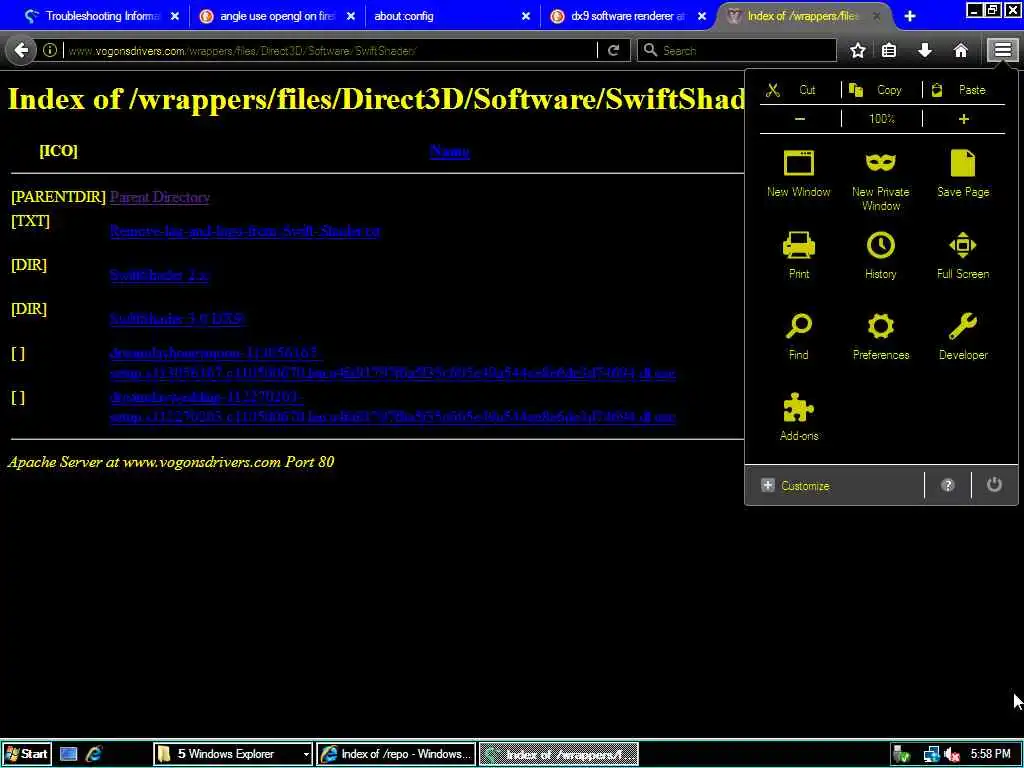
Task: Open Parent Directory link
Action: point(160,197)
